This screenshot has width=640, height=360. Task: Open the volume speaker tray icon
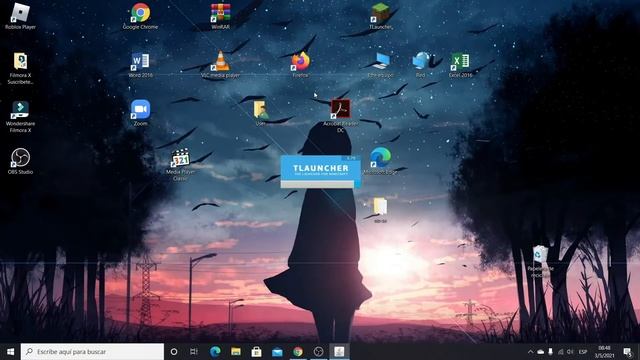point(570,351)
